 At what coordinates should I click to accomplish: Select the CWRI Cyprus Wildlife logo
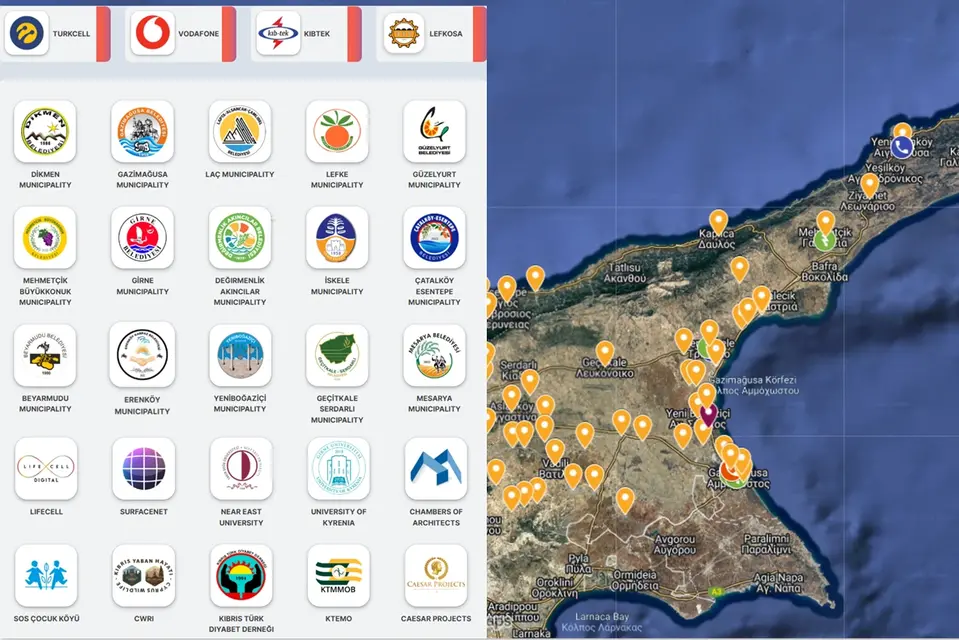(x=144, y=576)
